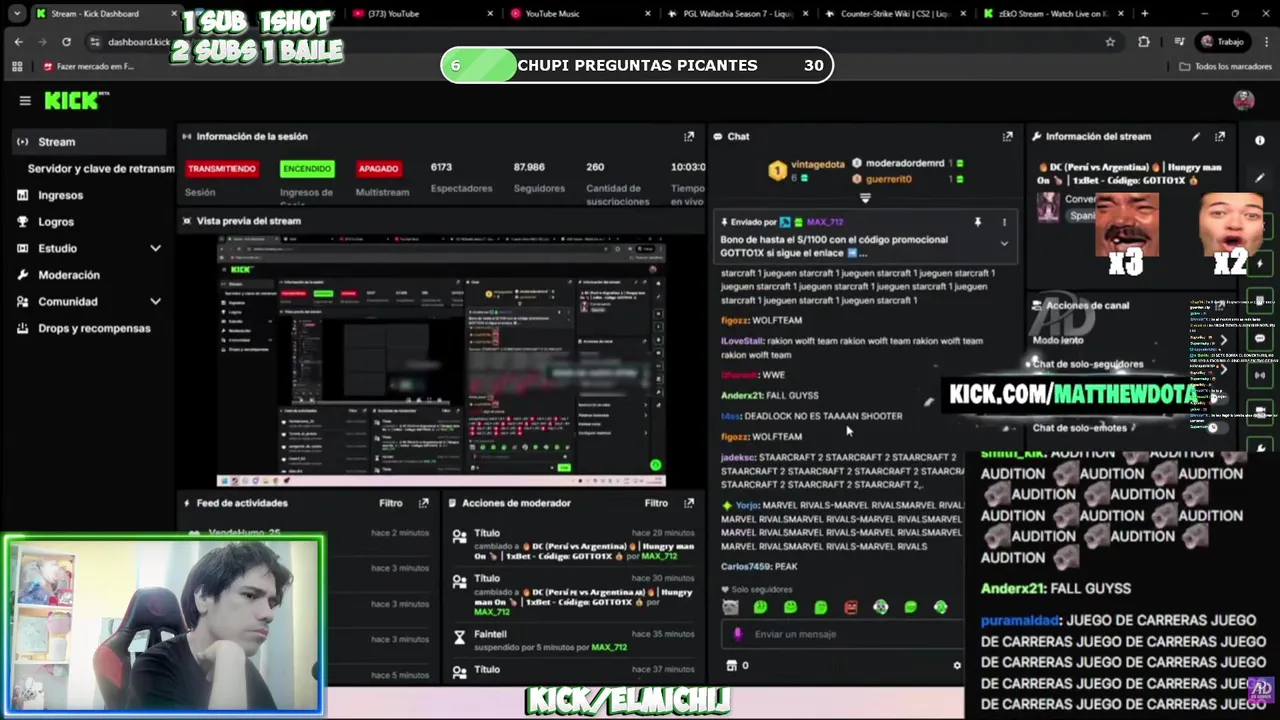
Task: Insert the red angry face emote
Action: (851, 607)
